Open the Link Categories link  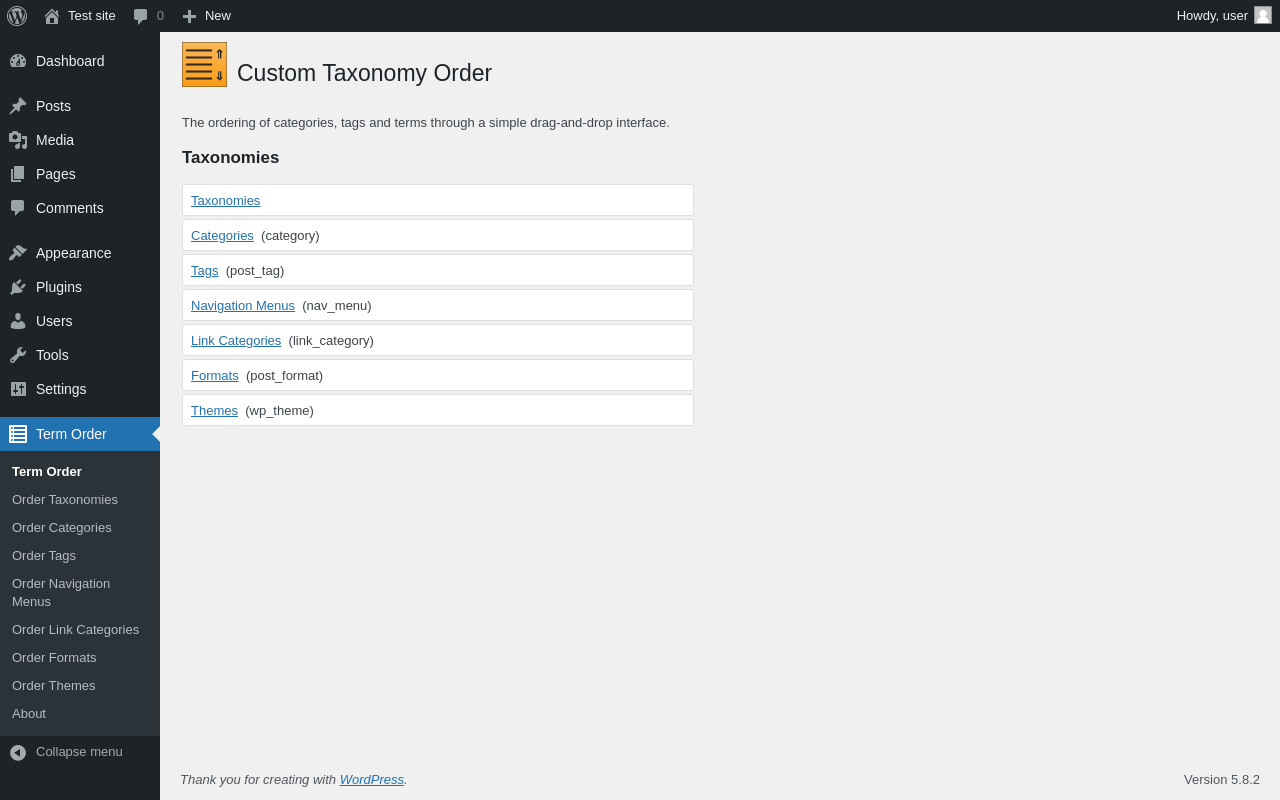236,340
